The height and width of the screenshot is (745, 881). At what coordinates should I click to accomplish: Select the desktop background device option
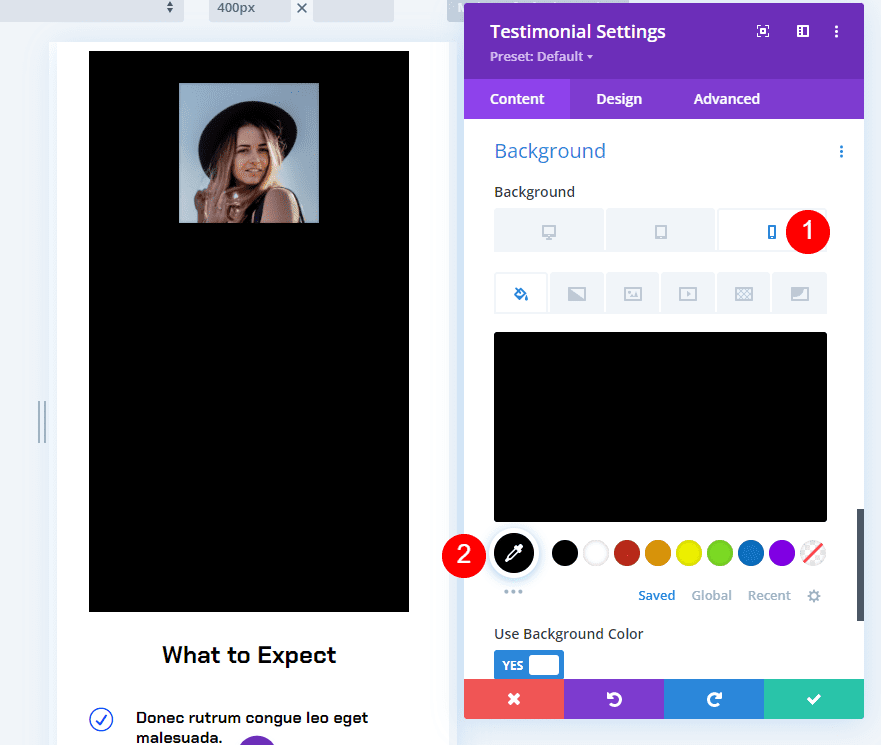coord(548,230)
